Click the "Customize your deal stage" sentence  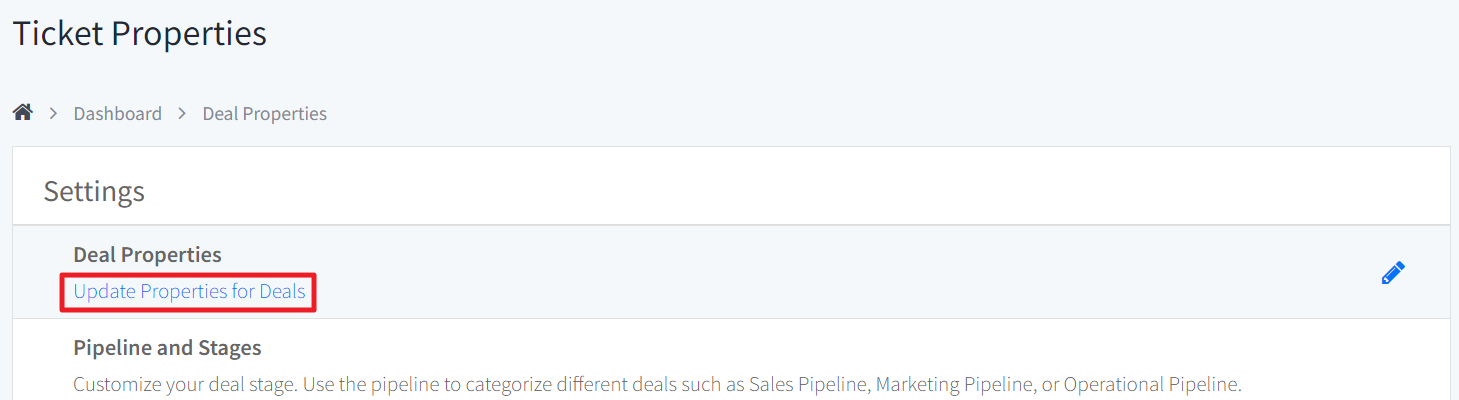point(185,384)
